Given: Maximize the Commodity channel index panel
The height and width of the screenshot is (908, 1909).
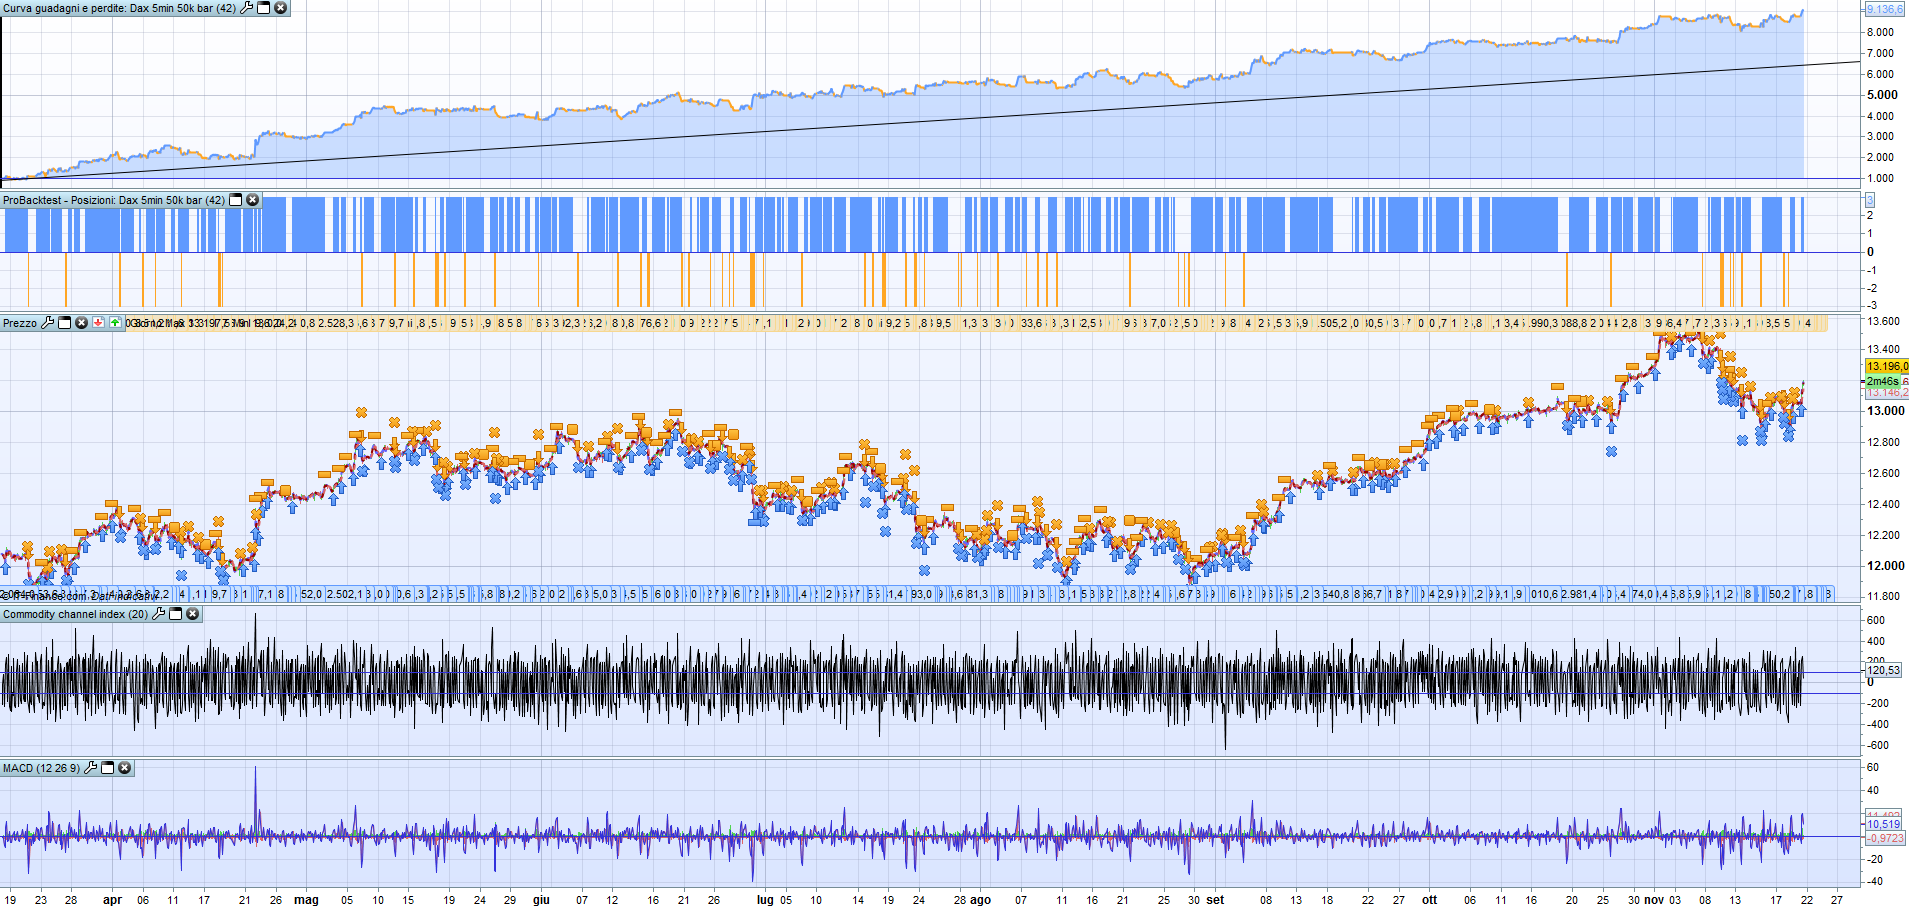Looking at the screenshot, I should tap(176, 614).
